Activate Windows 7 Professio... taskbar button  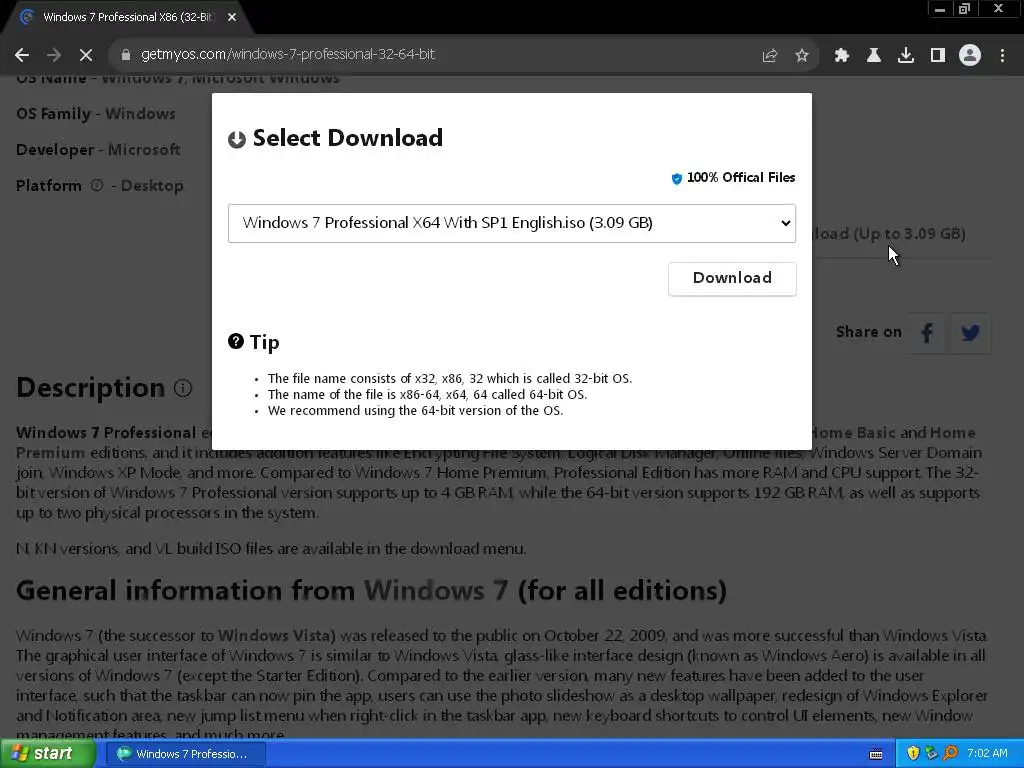(185, 754)
